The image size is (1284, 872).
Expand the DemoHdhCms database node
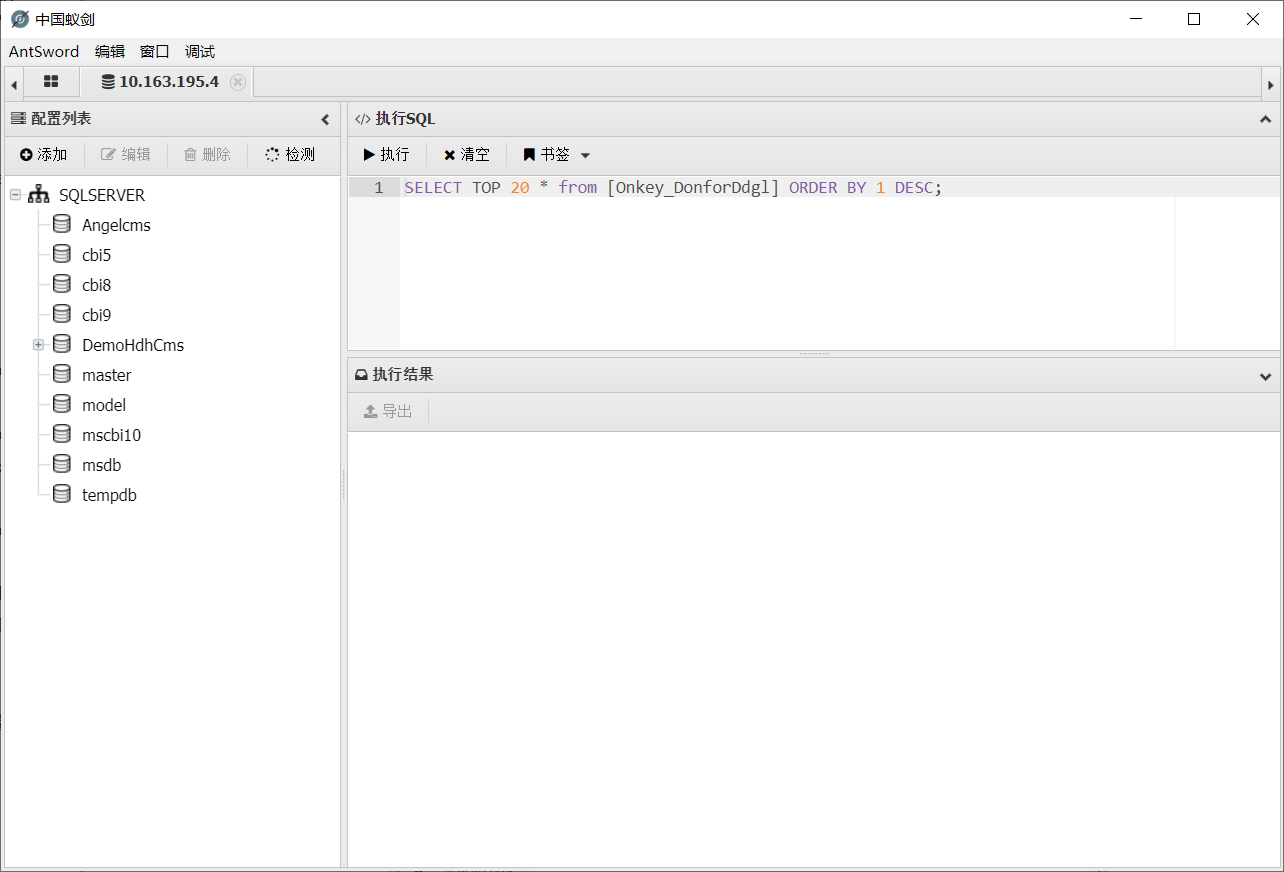point(39,345)
